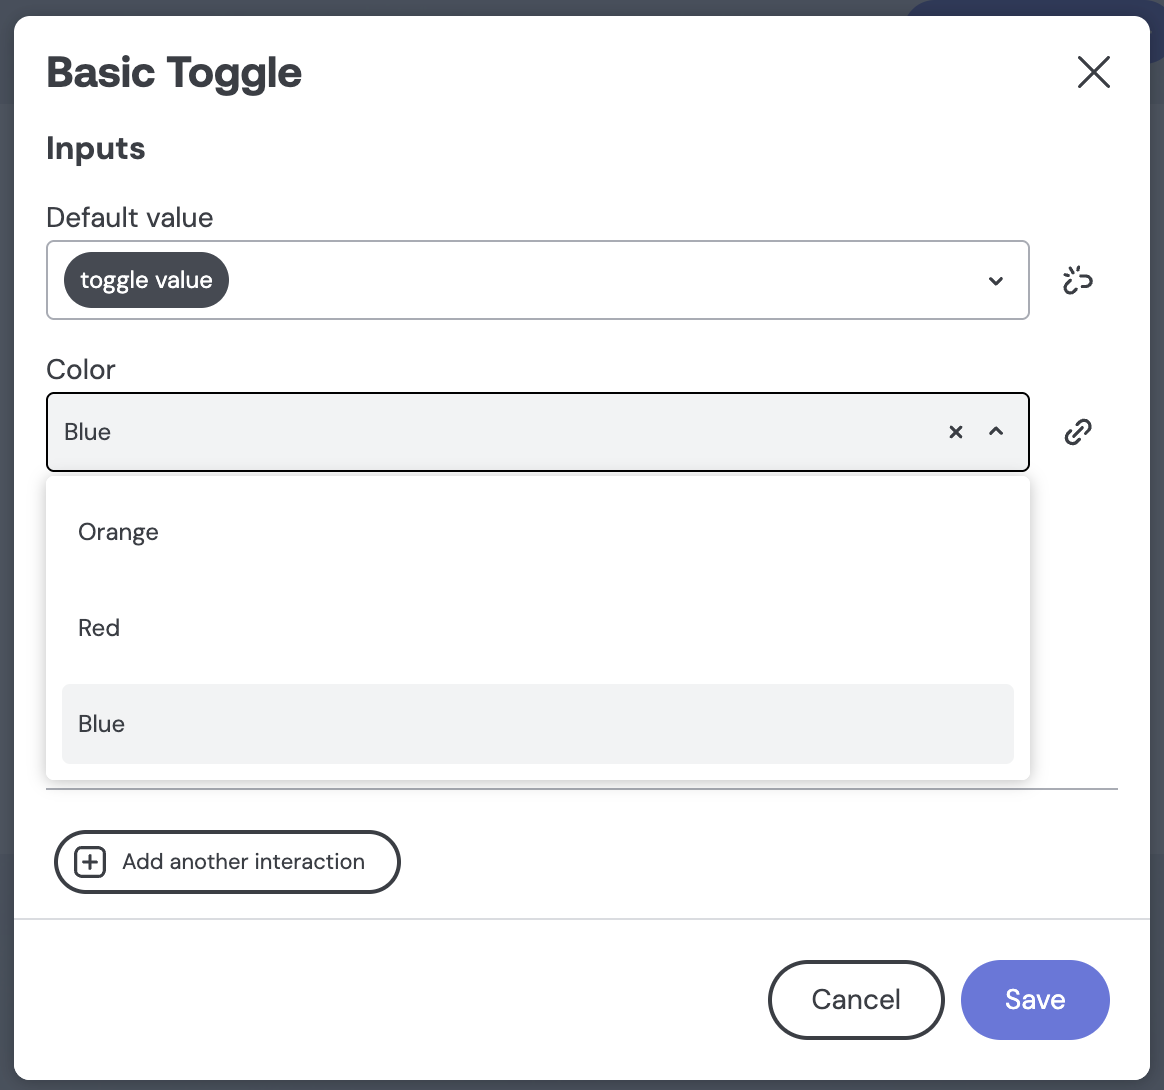Close the Basic Toggle dialog

click(1093, 72)
